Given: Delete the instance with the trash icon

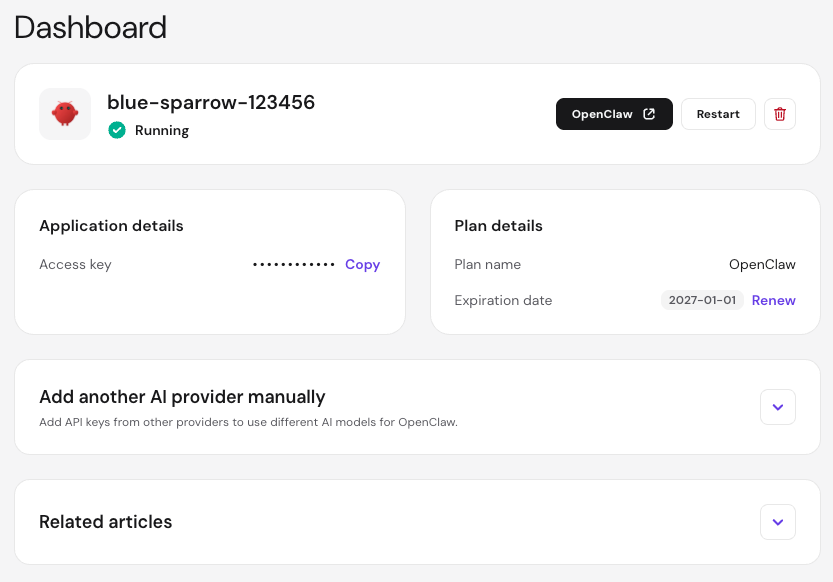Looking at the screenshot, I should 780,114.
